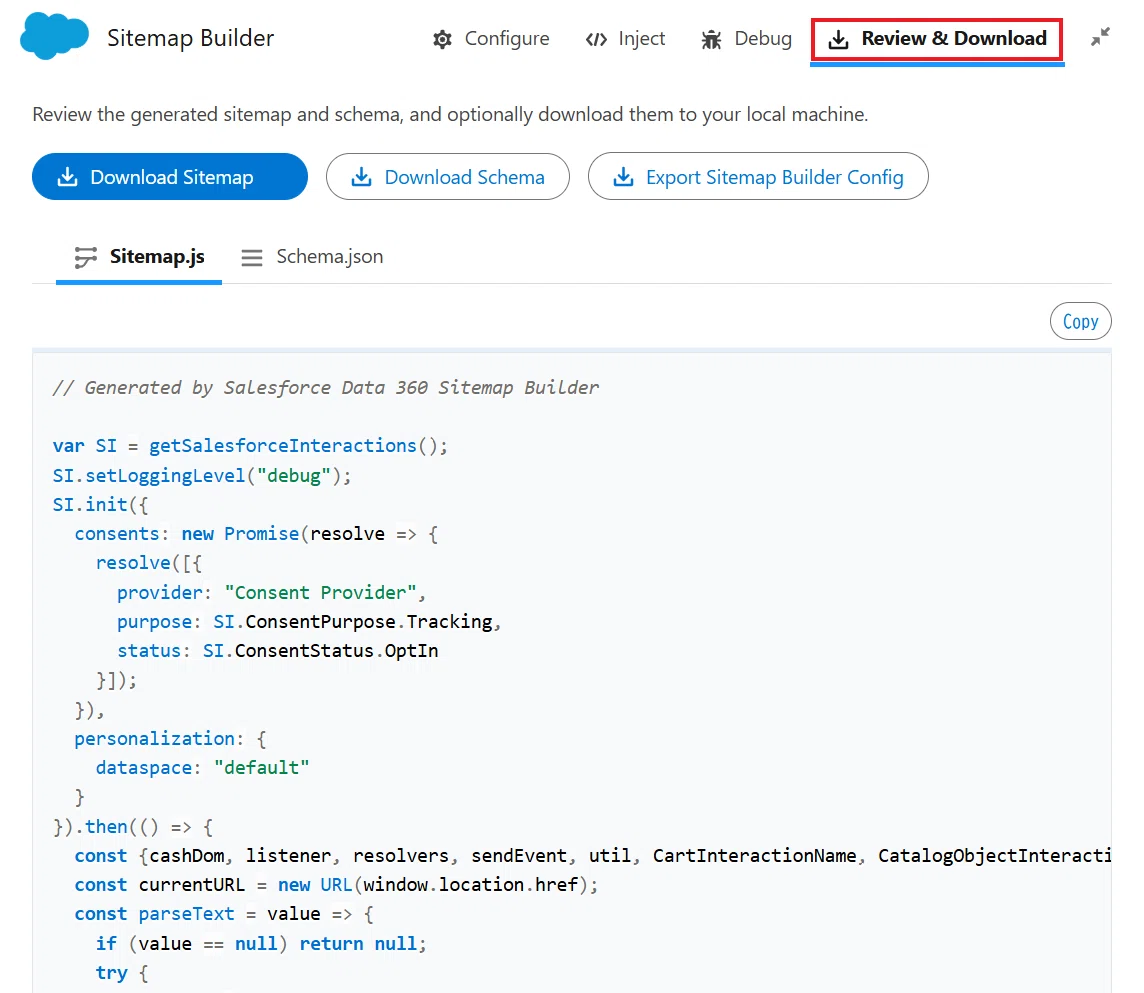Viewport: 1144px width, 993px height.
Task: Copy the generated sitemap code
Action: [1081, 321]
